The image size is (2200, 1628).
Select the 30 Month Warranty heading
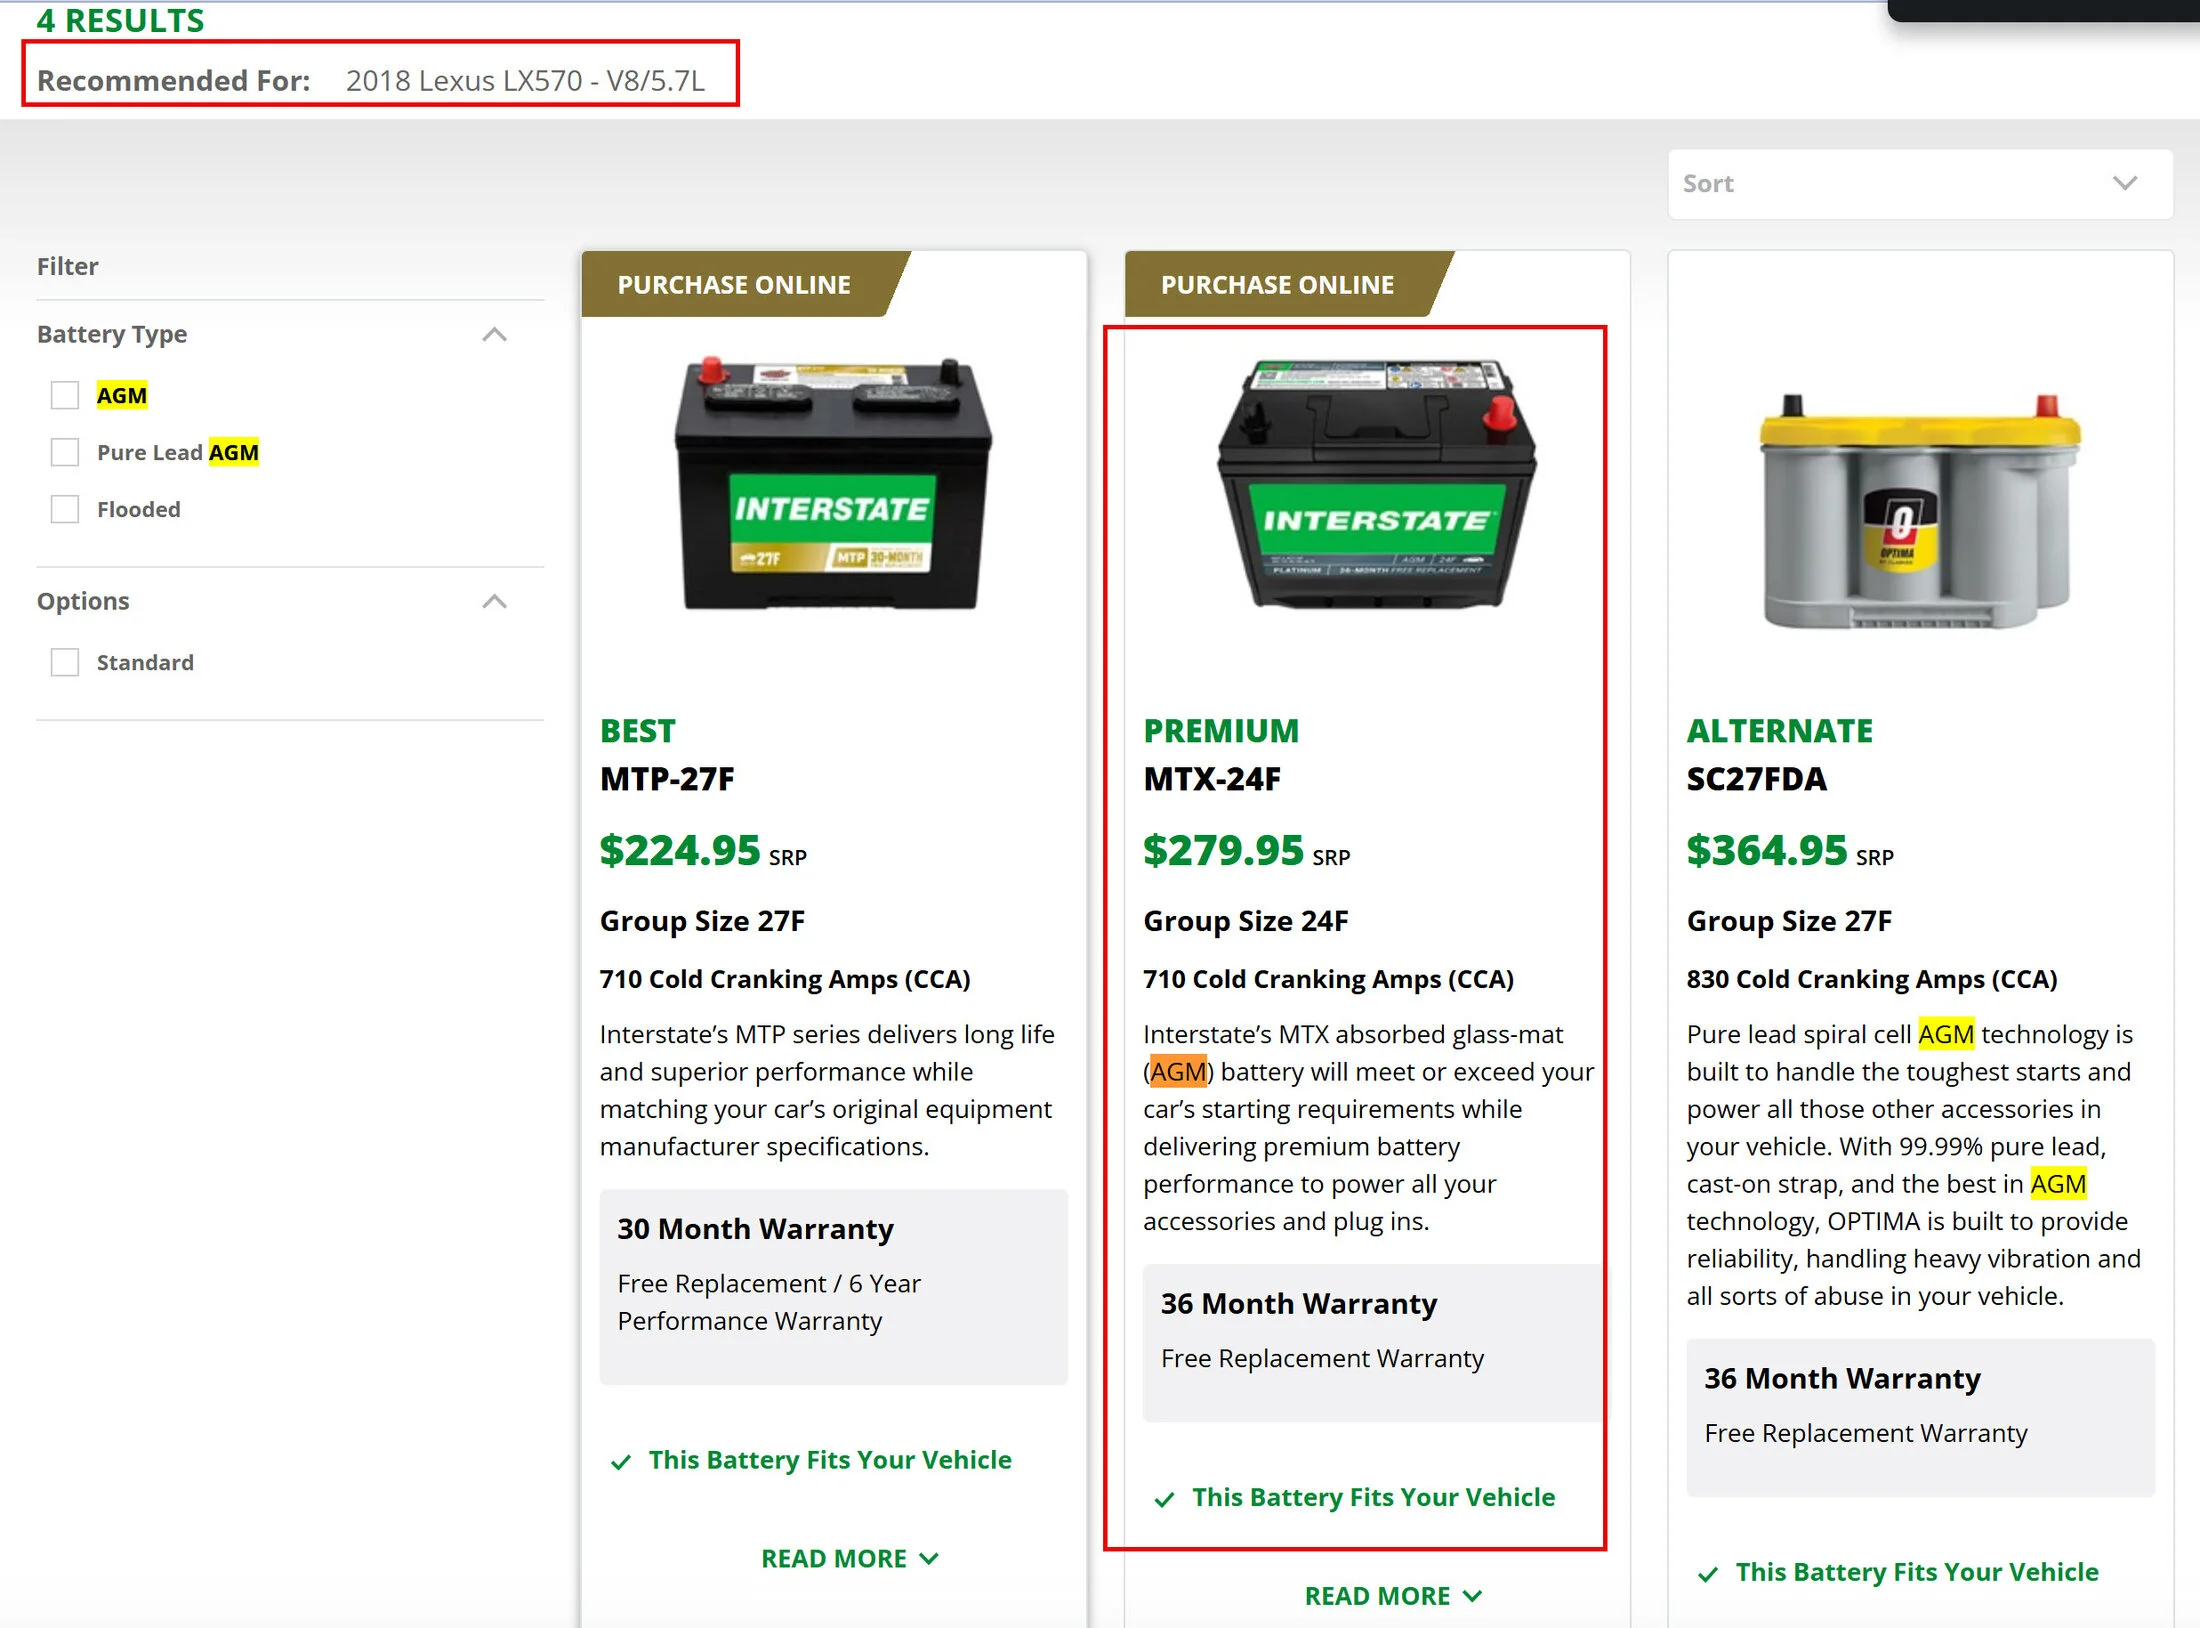coord(755,1228)
